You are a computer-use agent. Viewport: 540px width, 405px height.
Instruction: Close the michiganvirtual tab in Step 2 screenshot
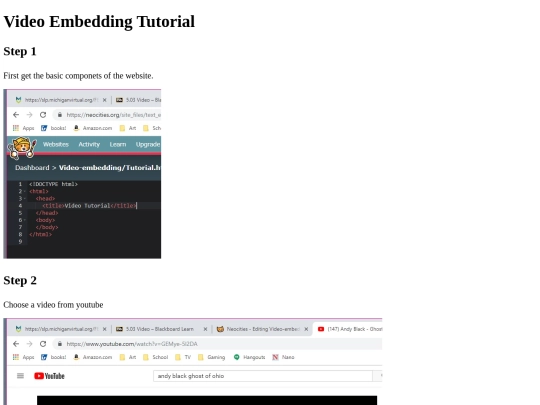pyautogui.click(x=104, y=329)
